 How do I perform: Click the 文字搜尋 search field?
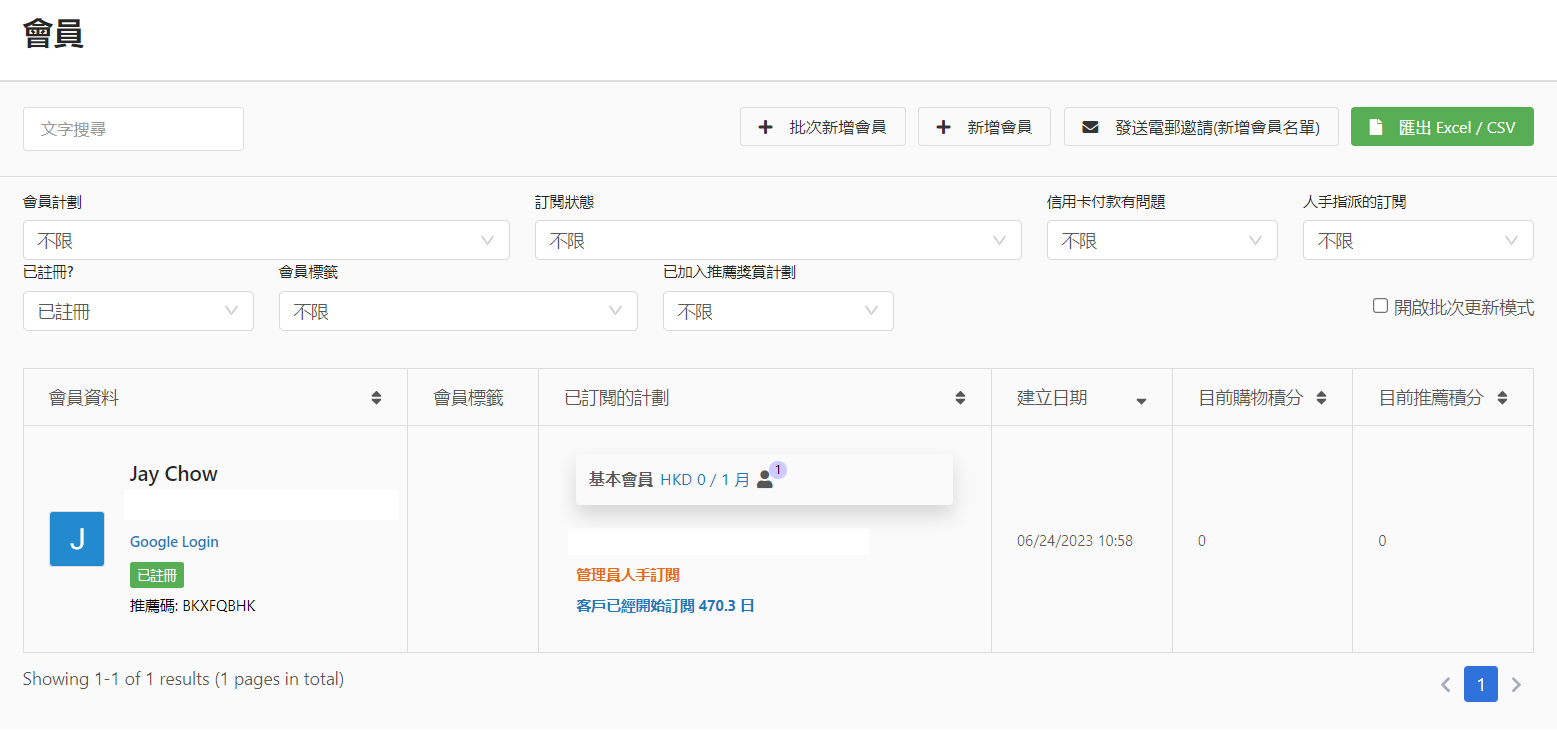pos(133,129)
